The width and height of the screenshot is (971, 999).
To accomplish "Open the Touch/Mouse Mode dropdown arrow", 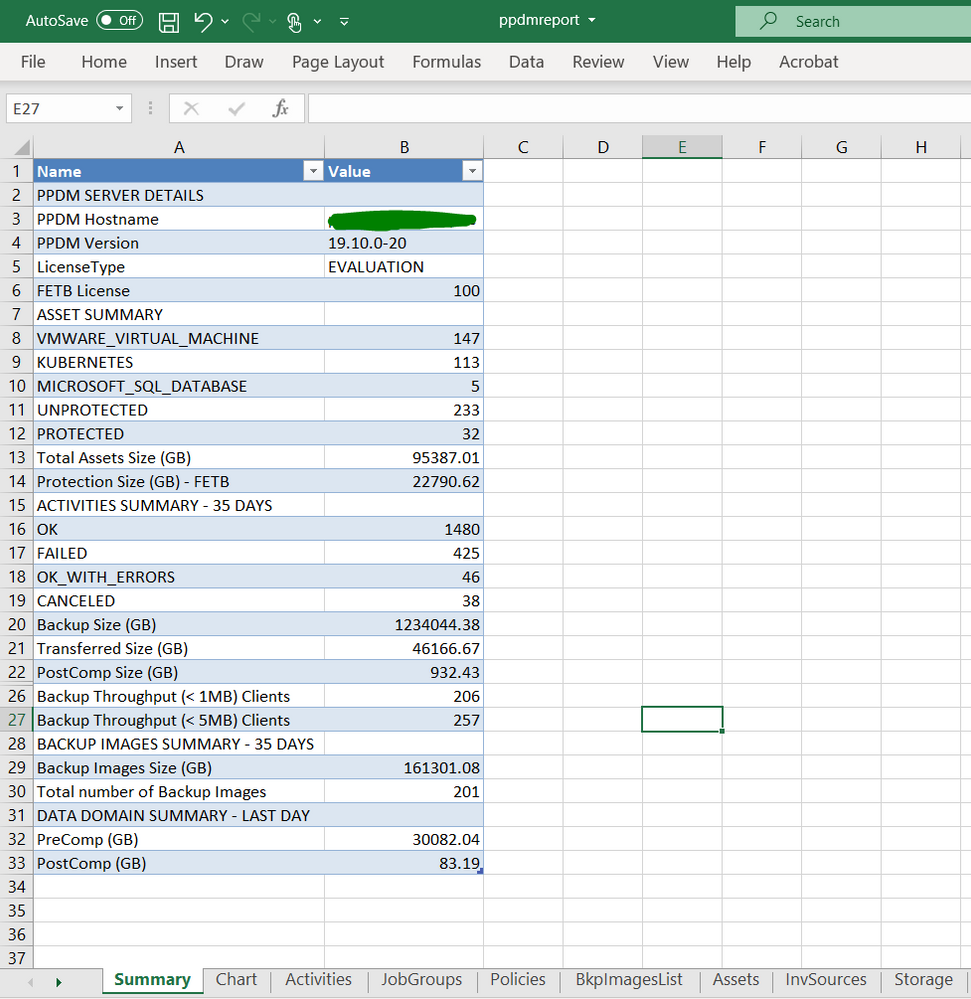I will point(317,22).
